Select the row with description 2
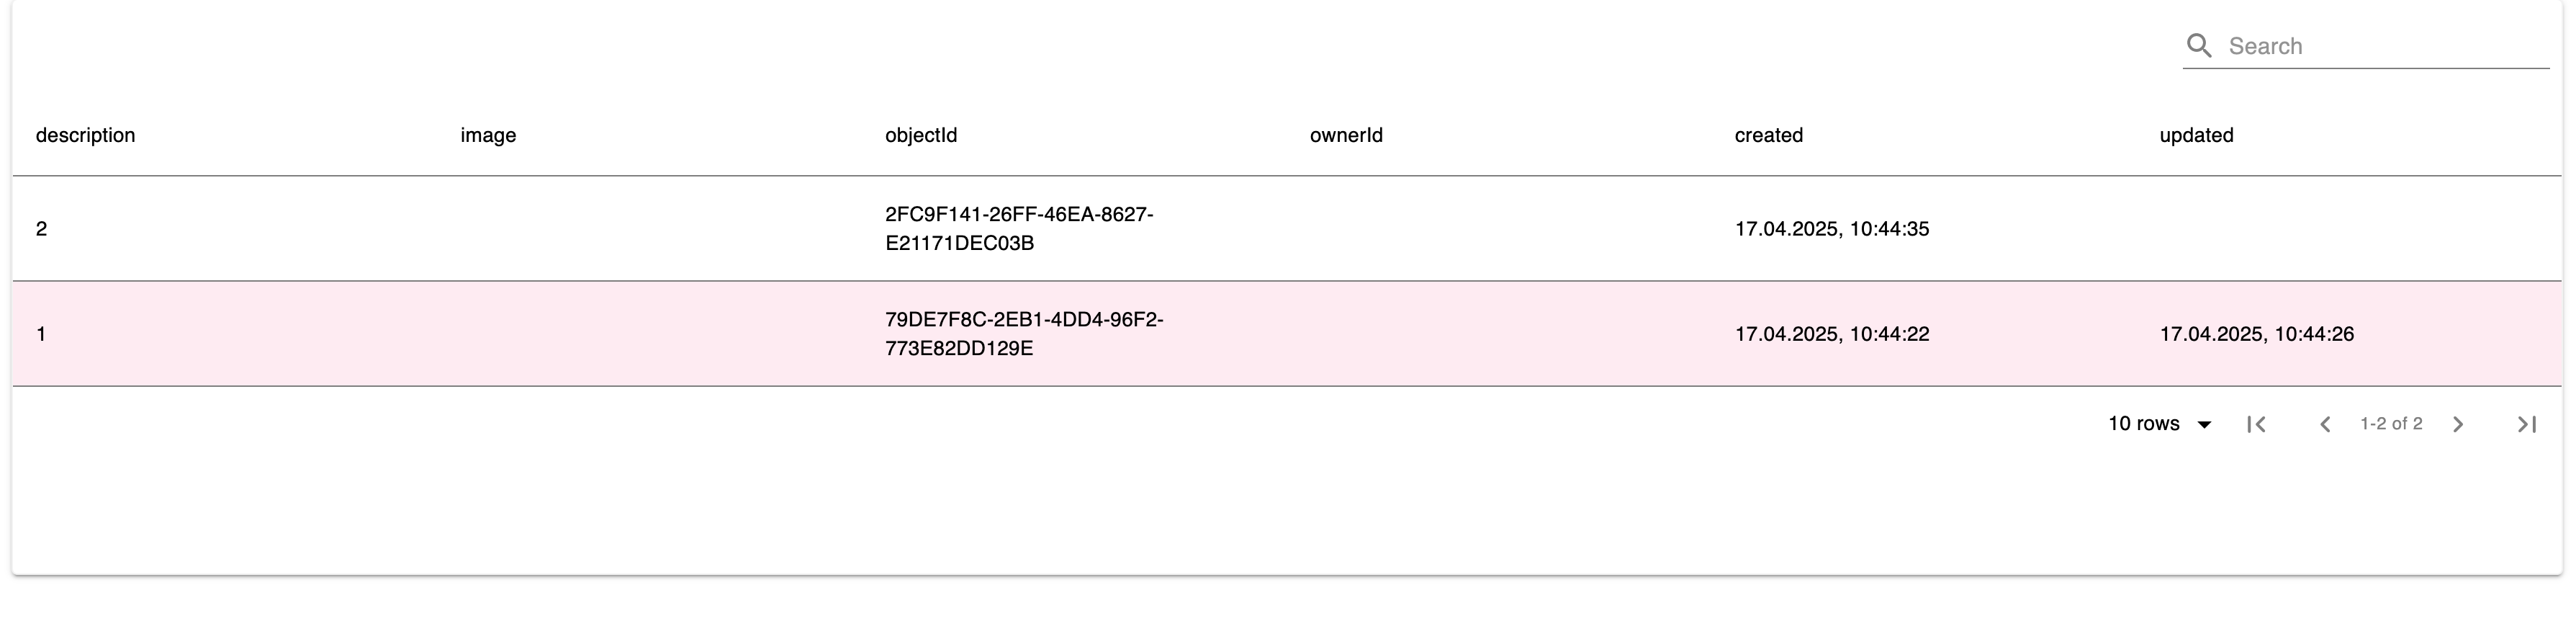 pyautogui.click(x=1288, y=229)
